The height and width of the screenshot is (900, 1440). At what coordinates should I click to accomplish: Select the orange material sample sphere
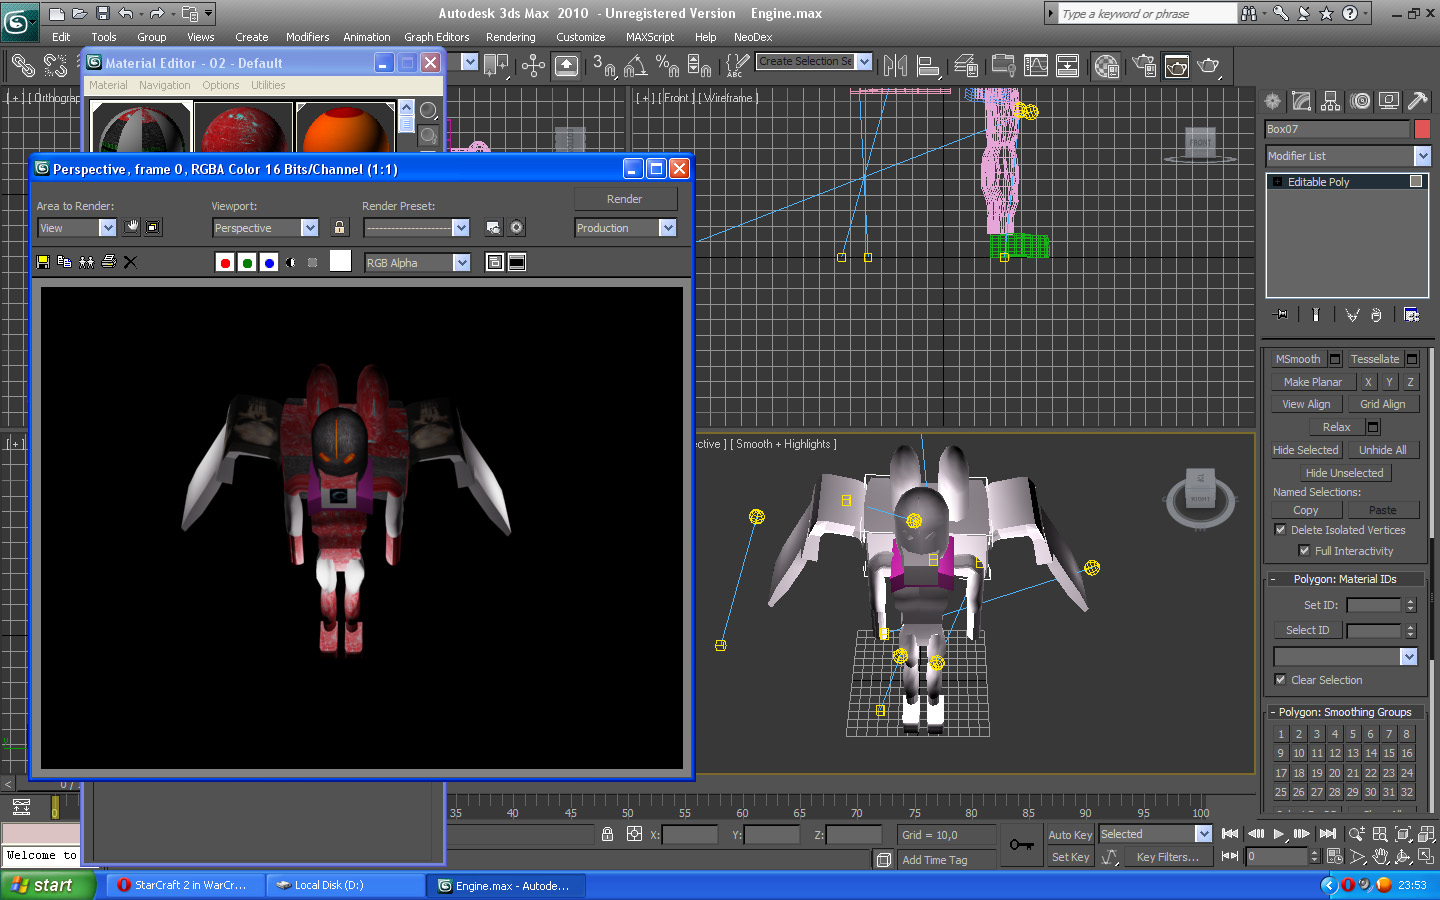pos(345,127)
